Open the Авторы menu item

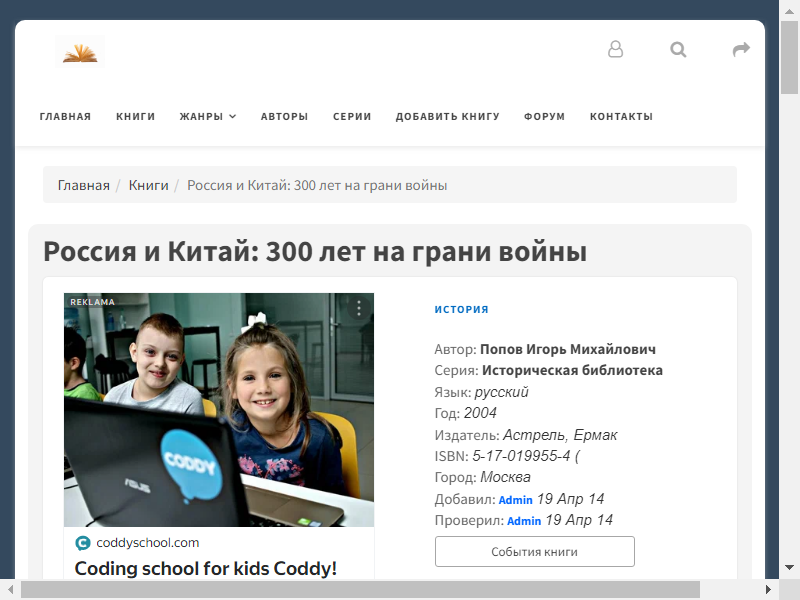coord(284,116)
